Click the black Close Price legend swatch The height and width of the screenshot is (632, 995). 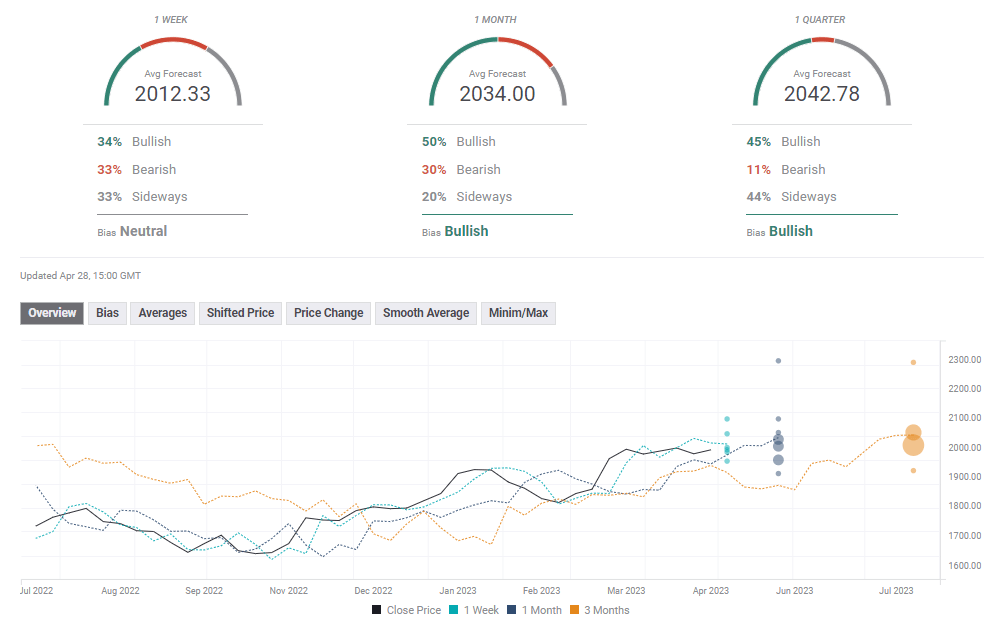pyautogui.click(x=377, y=610)
